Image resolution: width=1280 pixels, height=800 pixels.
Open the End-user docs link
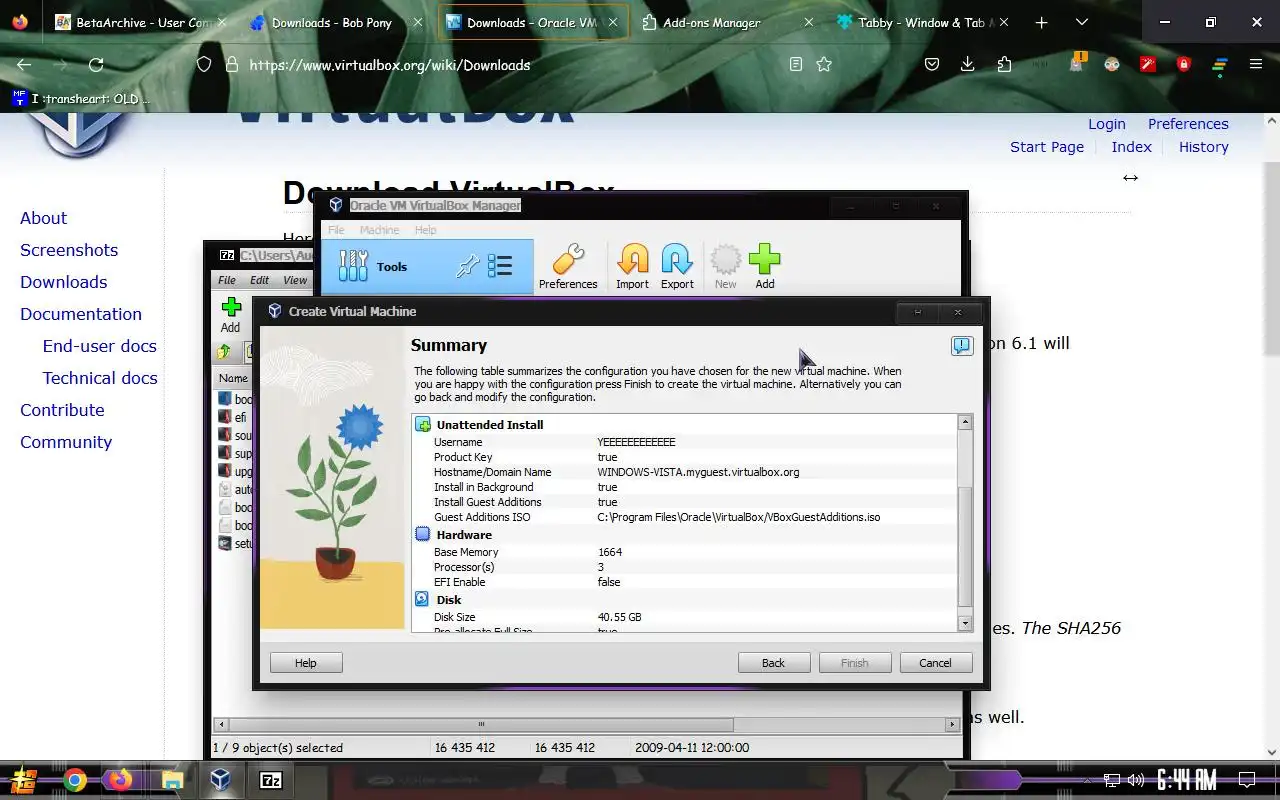pyautogui.click(x=100, y=346)
